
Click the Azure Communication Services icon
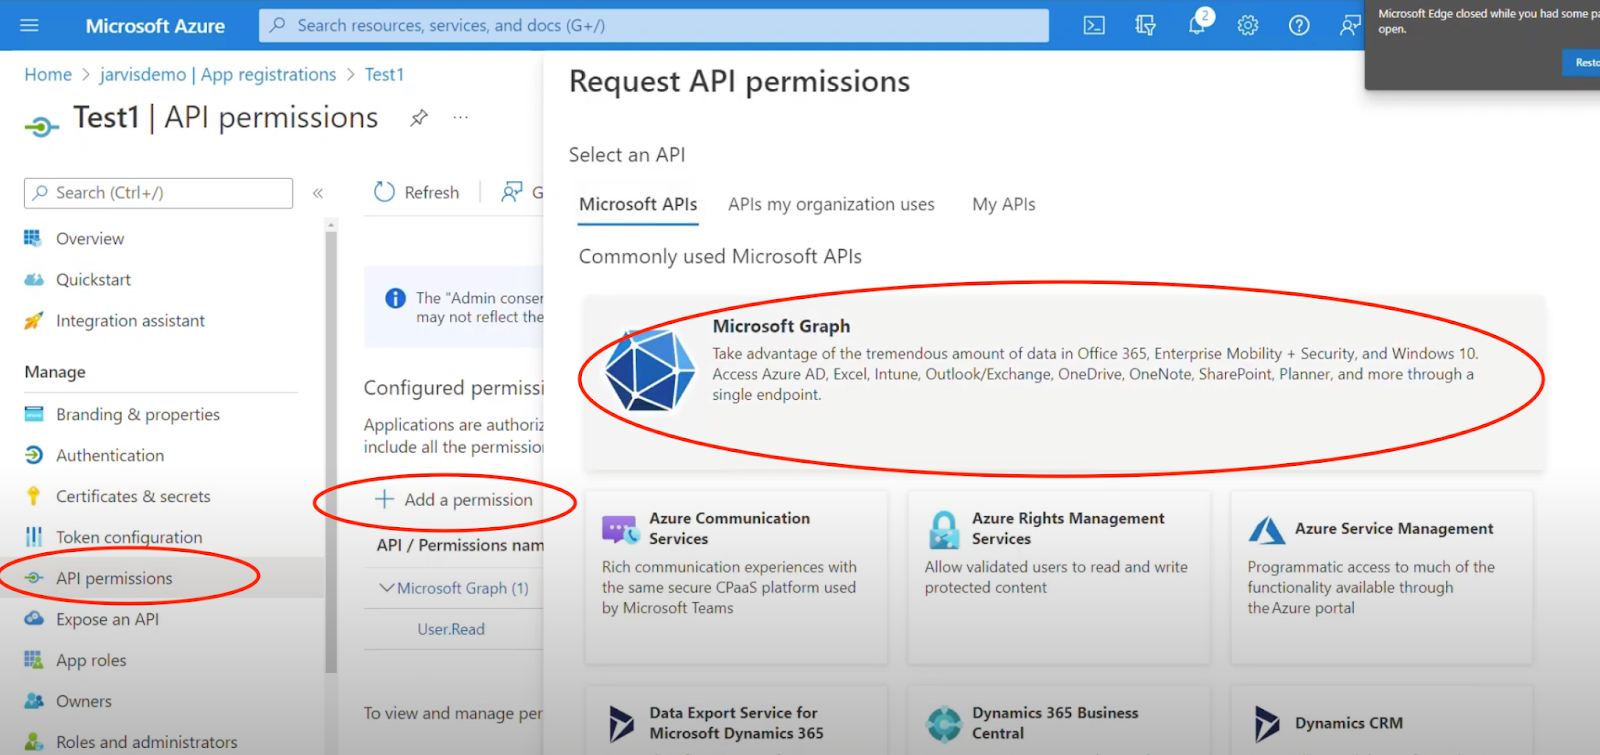pos(620,529)
